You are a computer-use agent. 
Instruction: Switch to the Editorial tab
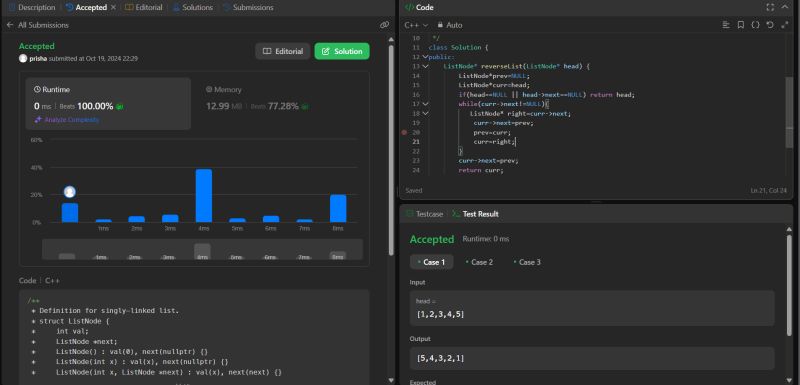pyautogui.click(x=143, y=7)
